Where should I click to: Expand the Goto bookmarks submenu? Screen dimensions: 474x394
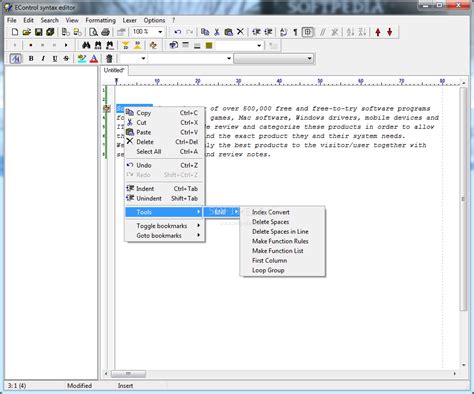165,235
